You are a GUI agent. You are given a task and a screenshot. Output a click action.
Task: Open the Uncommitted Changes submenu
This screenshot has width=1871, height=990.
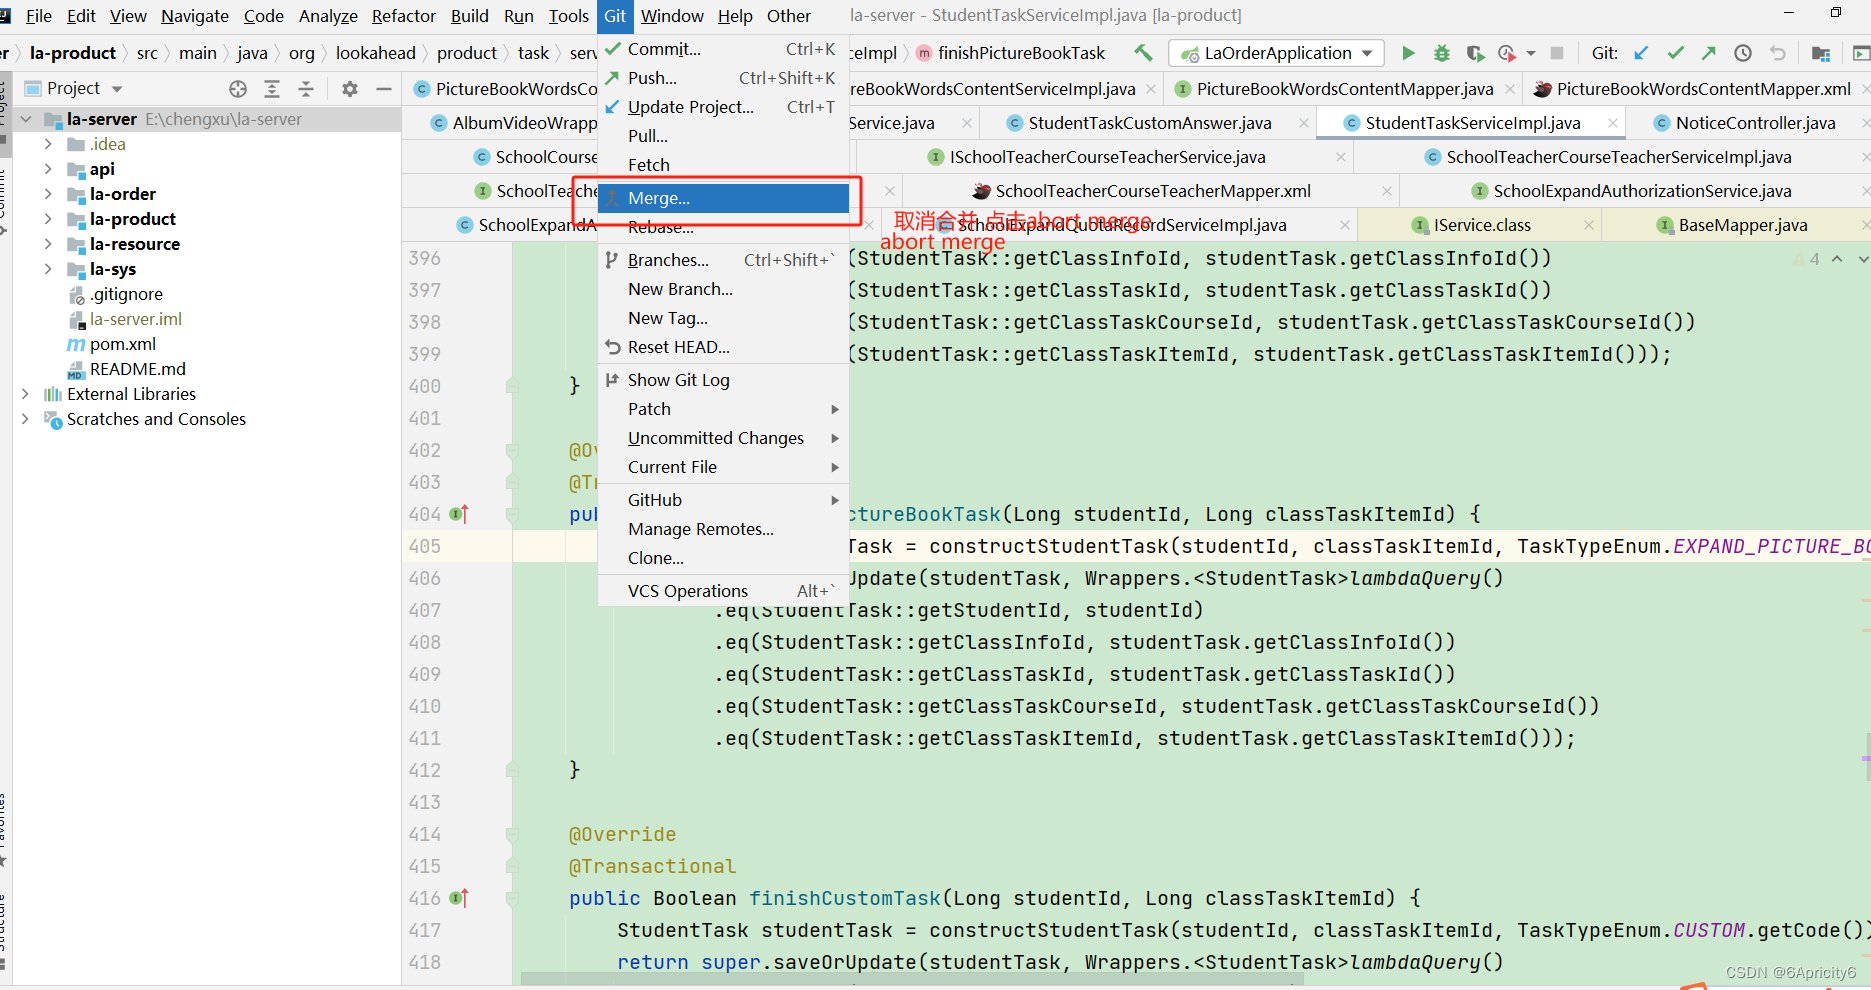click(723, 438)
